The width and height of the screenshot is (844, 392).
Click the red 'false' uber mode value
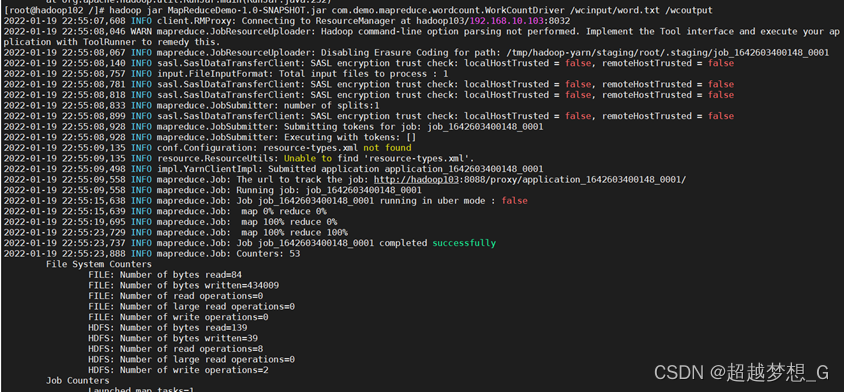[515, 201]
